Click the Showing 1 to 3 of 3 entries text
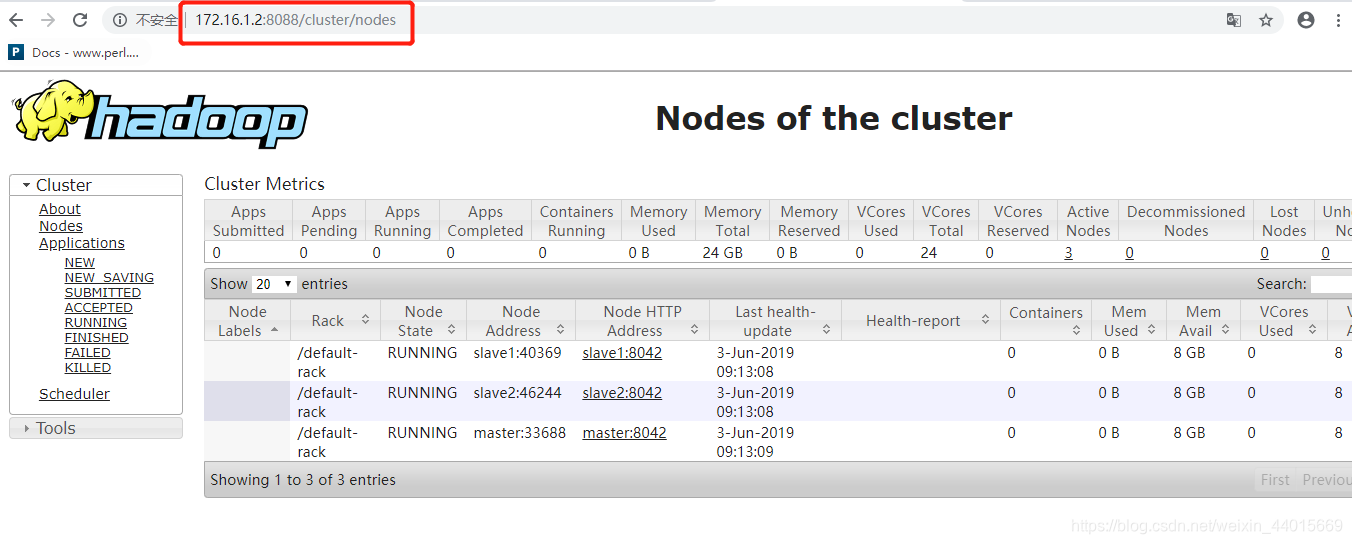Viewport: 1352px width, 544px height. pos(303,480)
